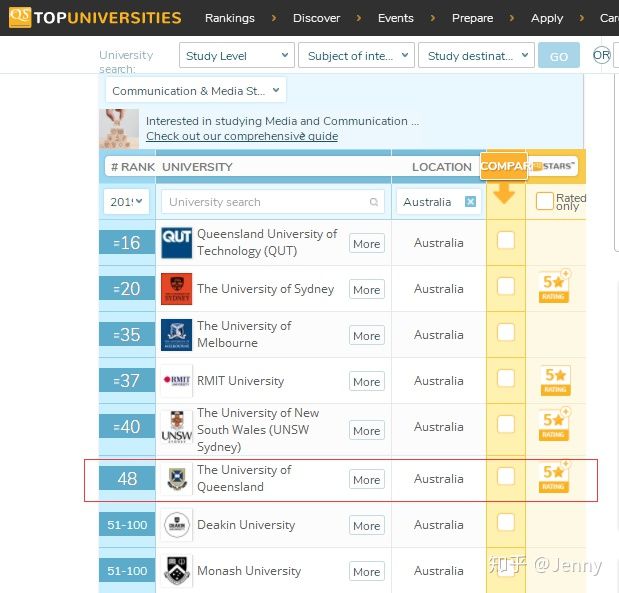Click the 5-star rating badge for University of Sydney
619x593 pixels.
554,287
